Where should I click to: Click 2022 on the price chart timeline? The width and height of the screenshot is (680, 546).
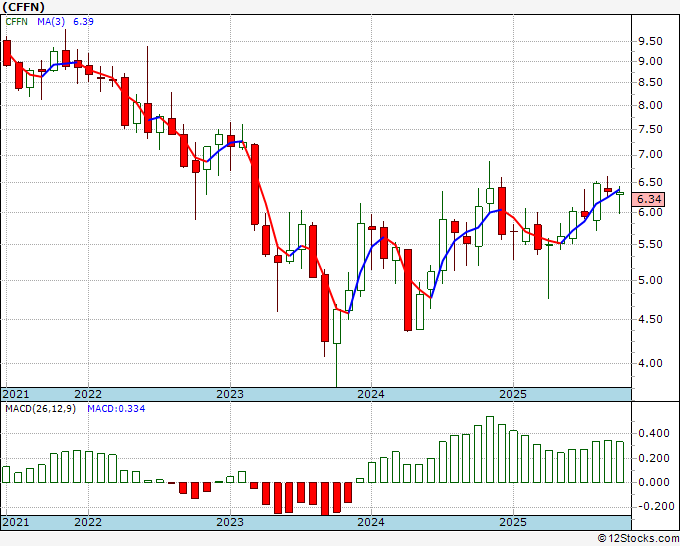click(x=88, y=394)
